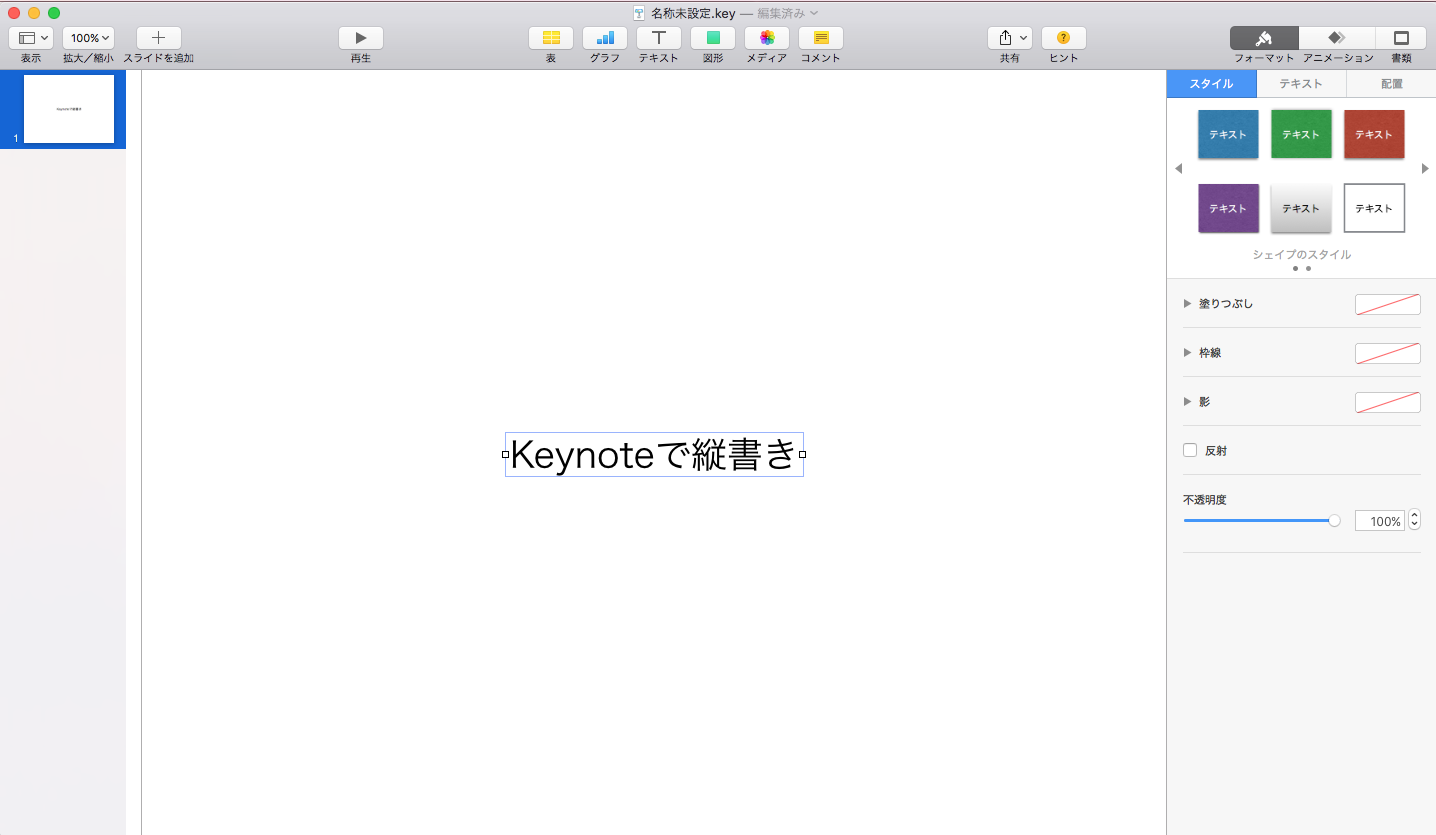Open the 影 shadow preview well
This screenshot has height=835, width=1436.
[1388, 402]
